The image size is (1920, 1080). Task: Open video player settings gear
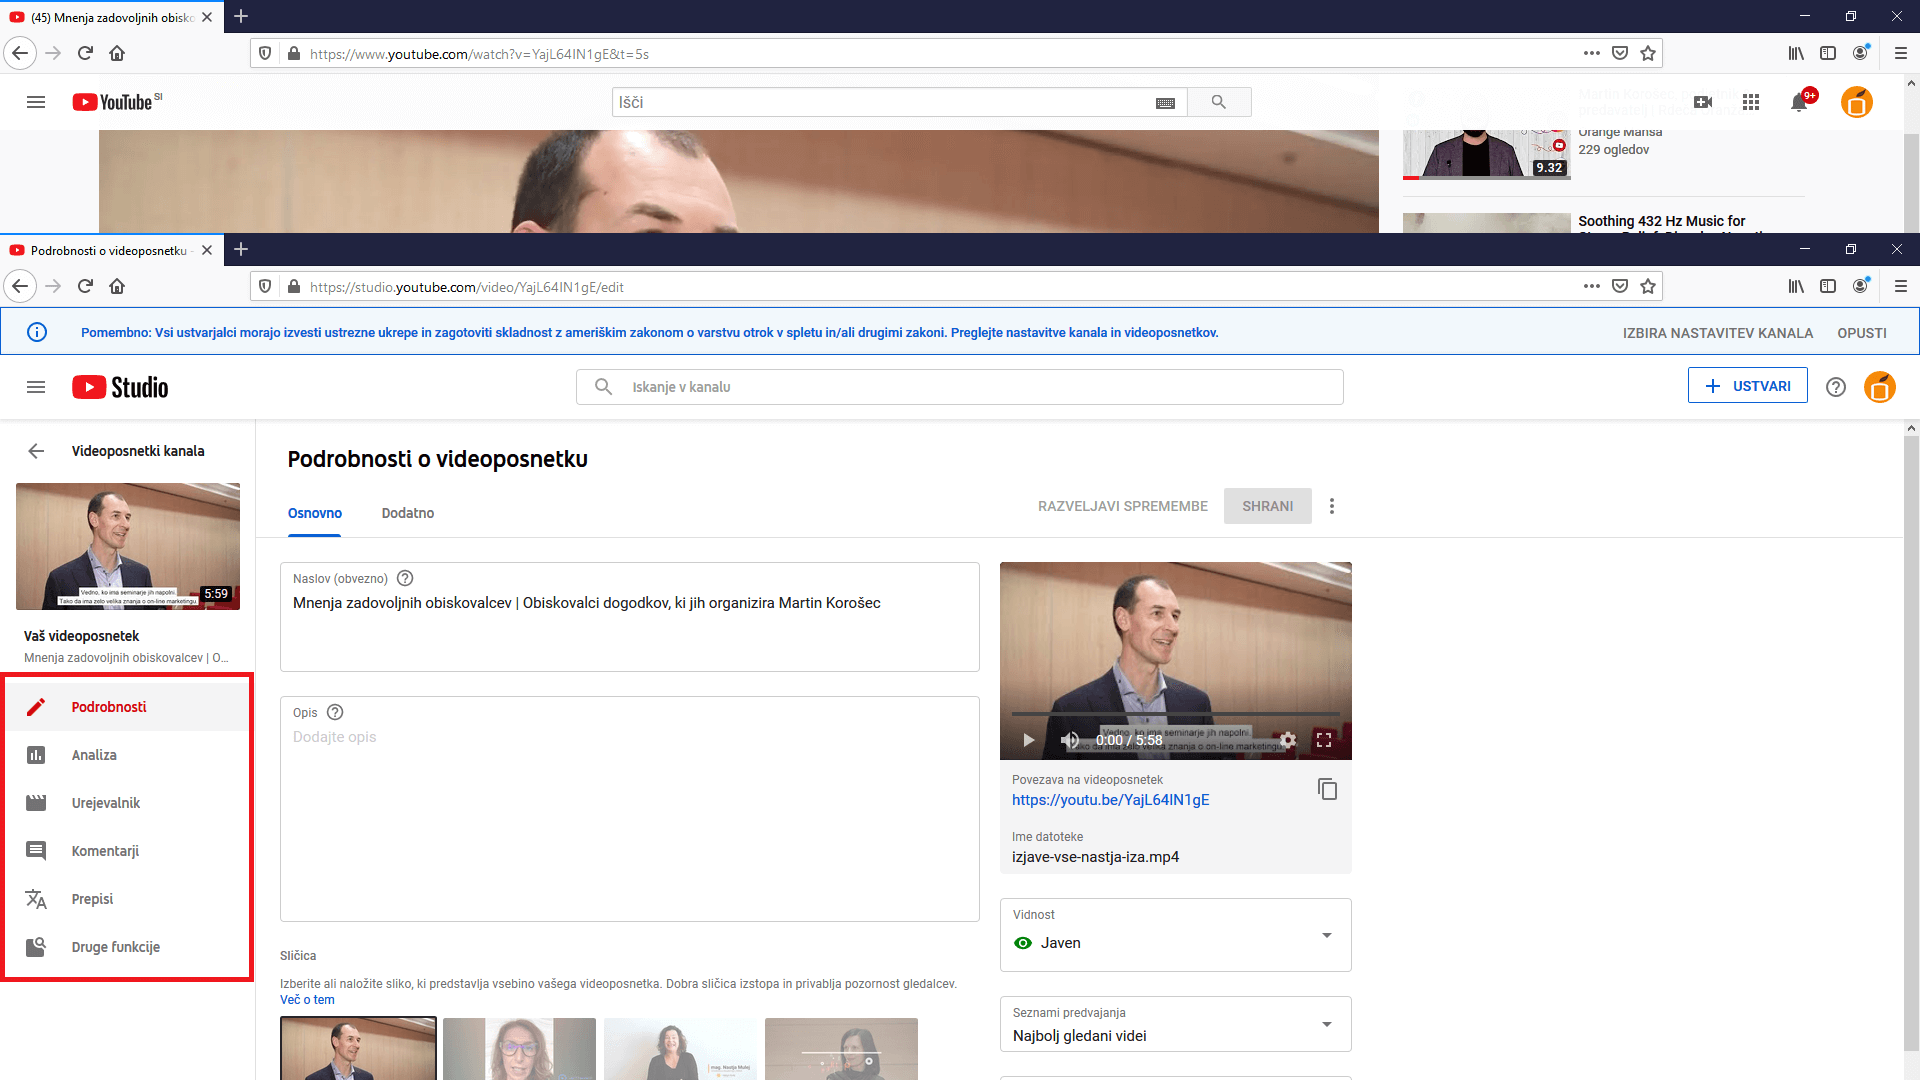point(1288,740)
